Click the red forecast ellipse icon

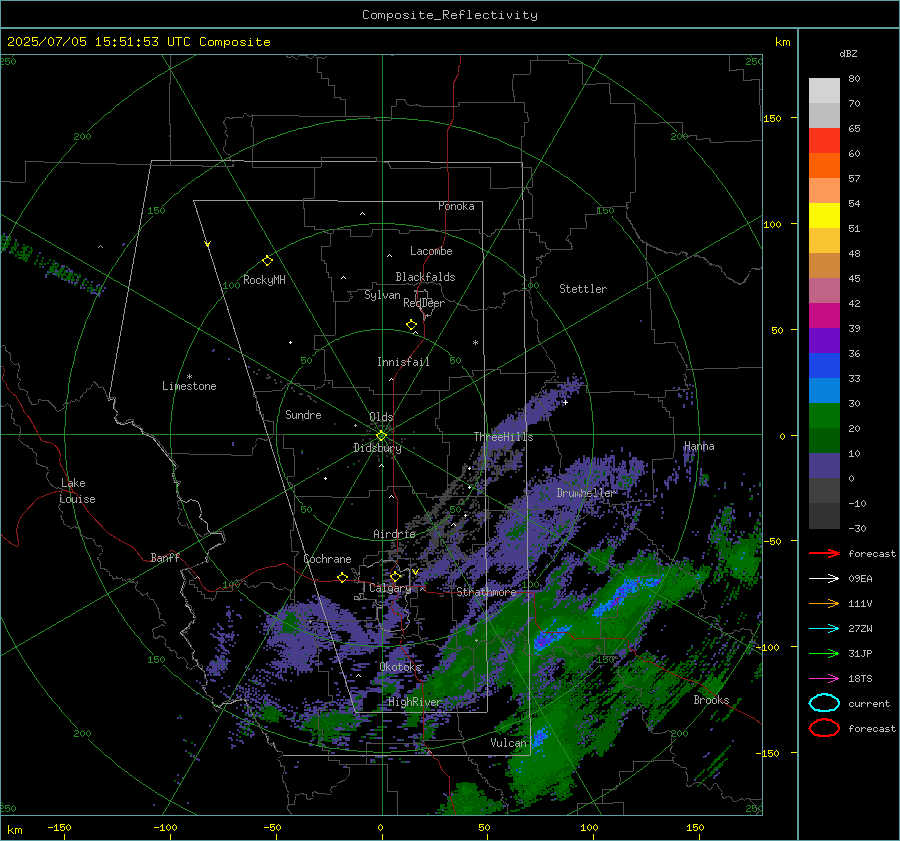click(824, 728)
